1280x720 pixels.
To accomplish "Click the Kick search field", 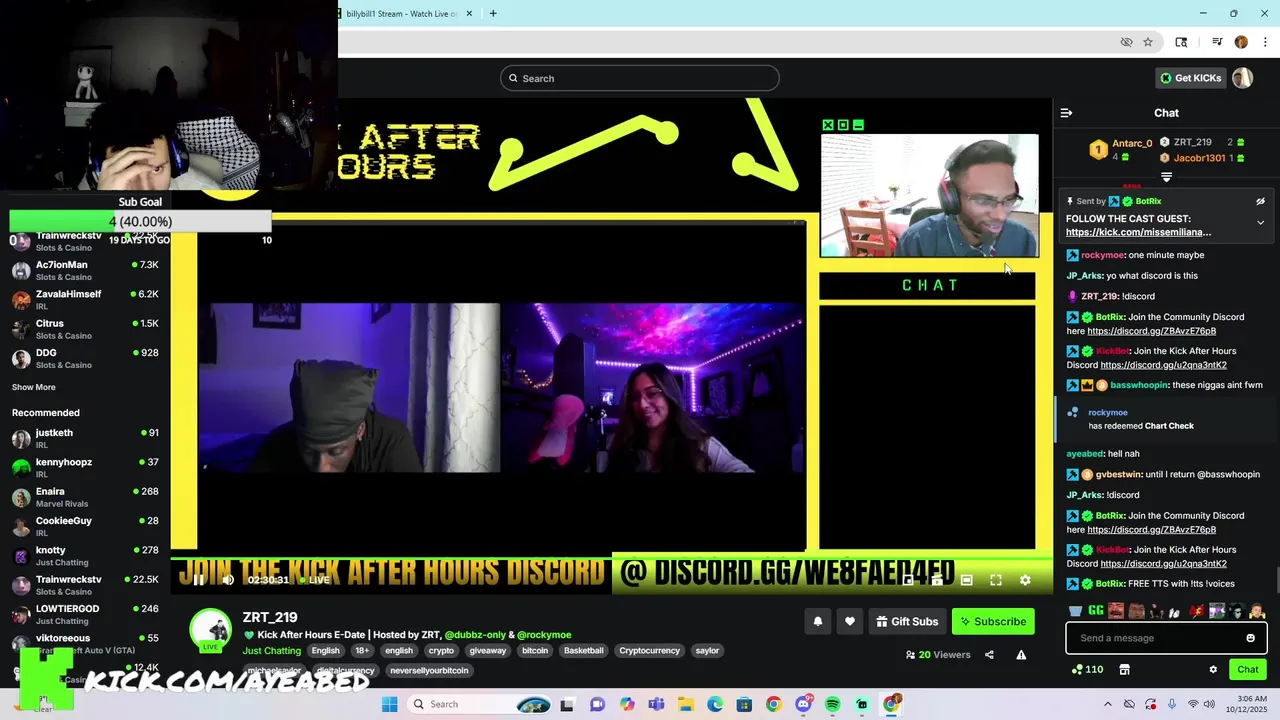I will tap(640, 78).
